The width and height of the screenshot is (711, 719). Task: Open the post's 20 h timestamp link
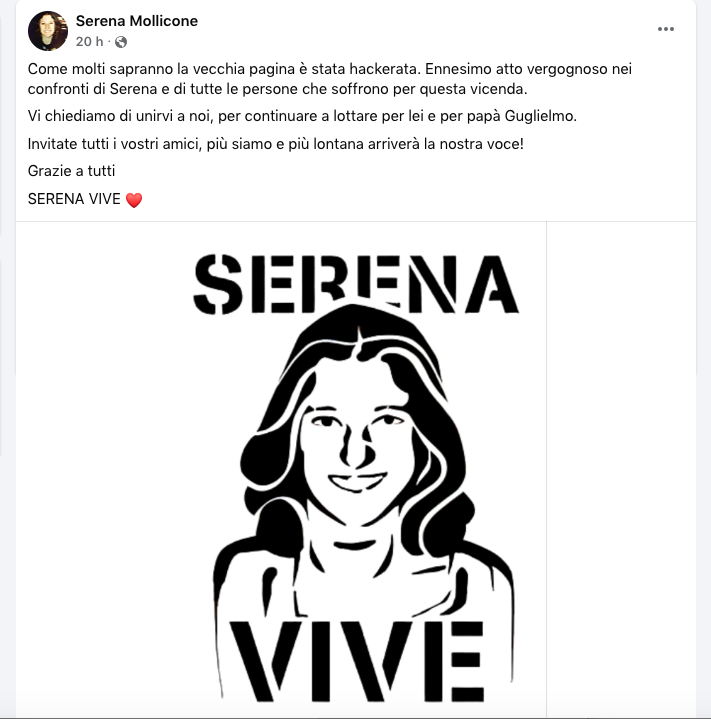coord(89,42)
